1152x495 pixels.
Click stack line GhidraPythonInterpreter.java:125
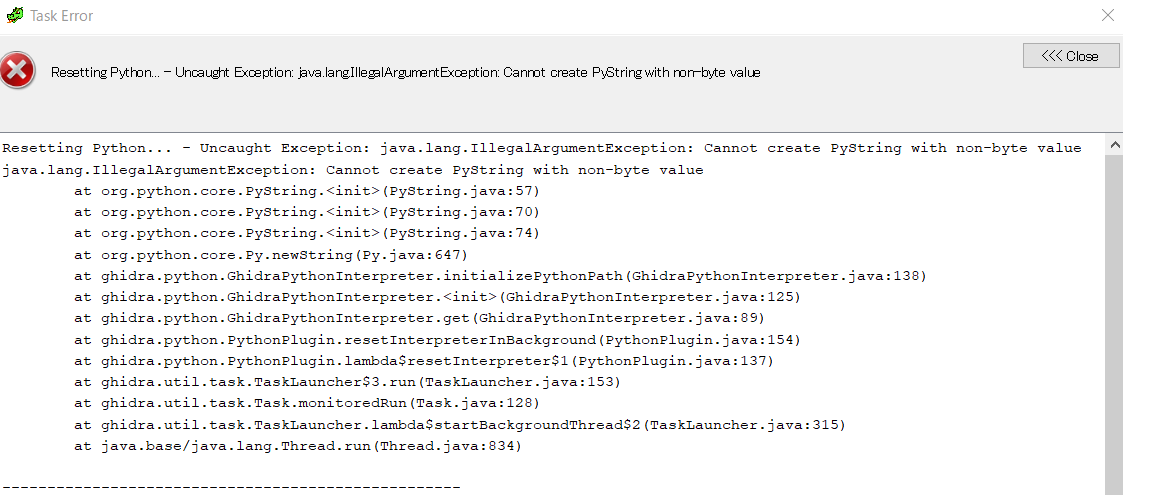437,297
